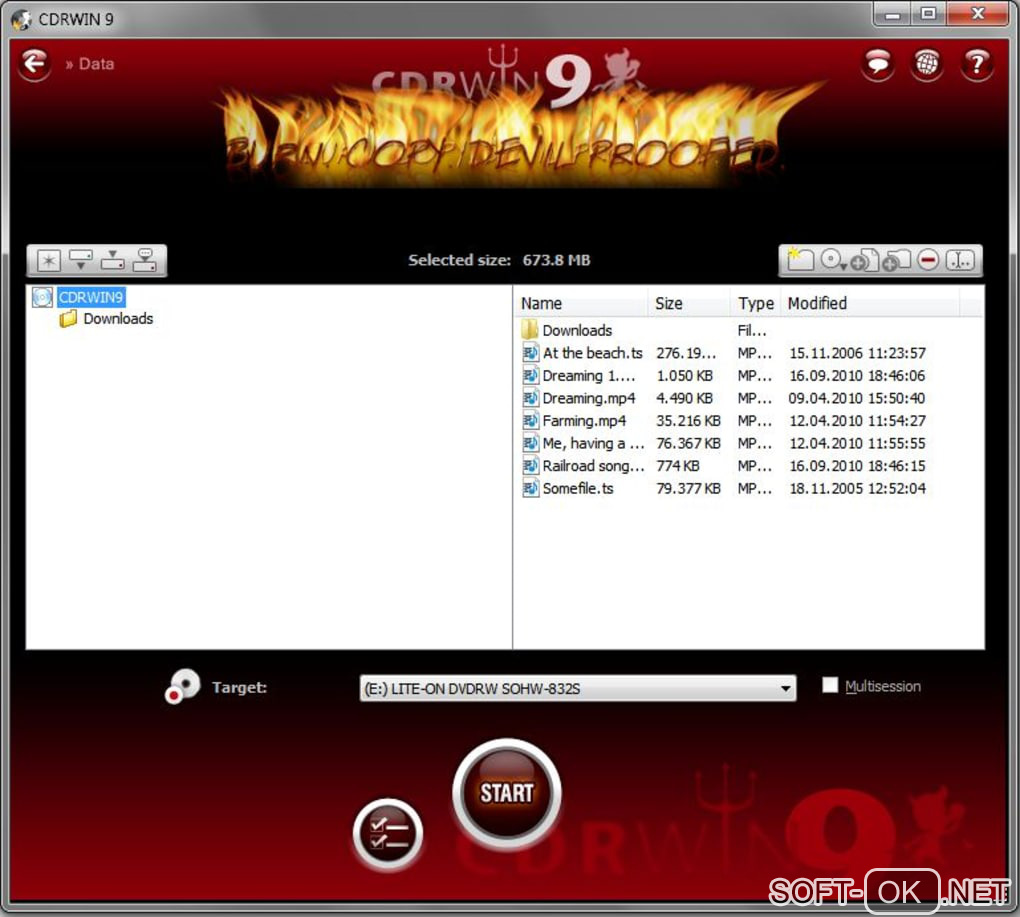Sort by the Size column header
Viewport: 1020px width, 917px height.
(690, 303)
